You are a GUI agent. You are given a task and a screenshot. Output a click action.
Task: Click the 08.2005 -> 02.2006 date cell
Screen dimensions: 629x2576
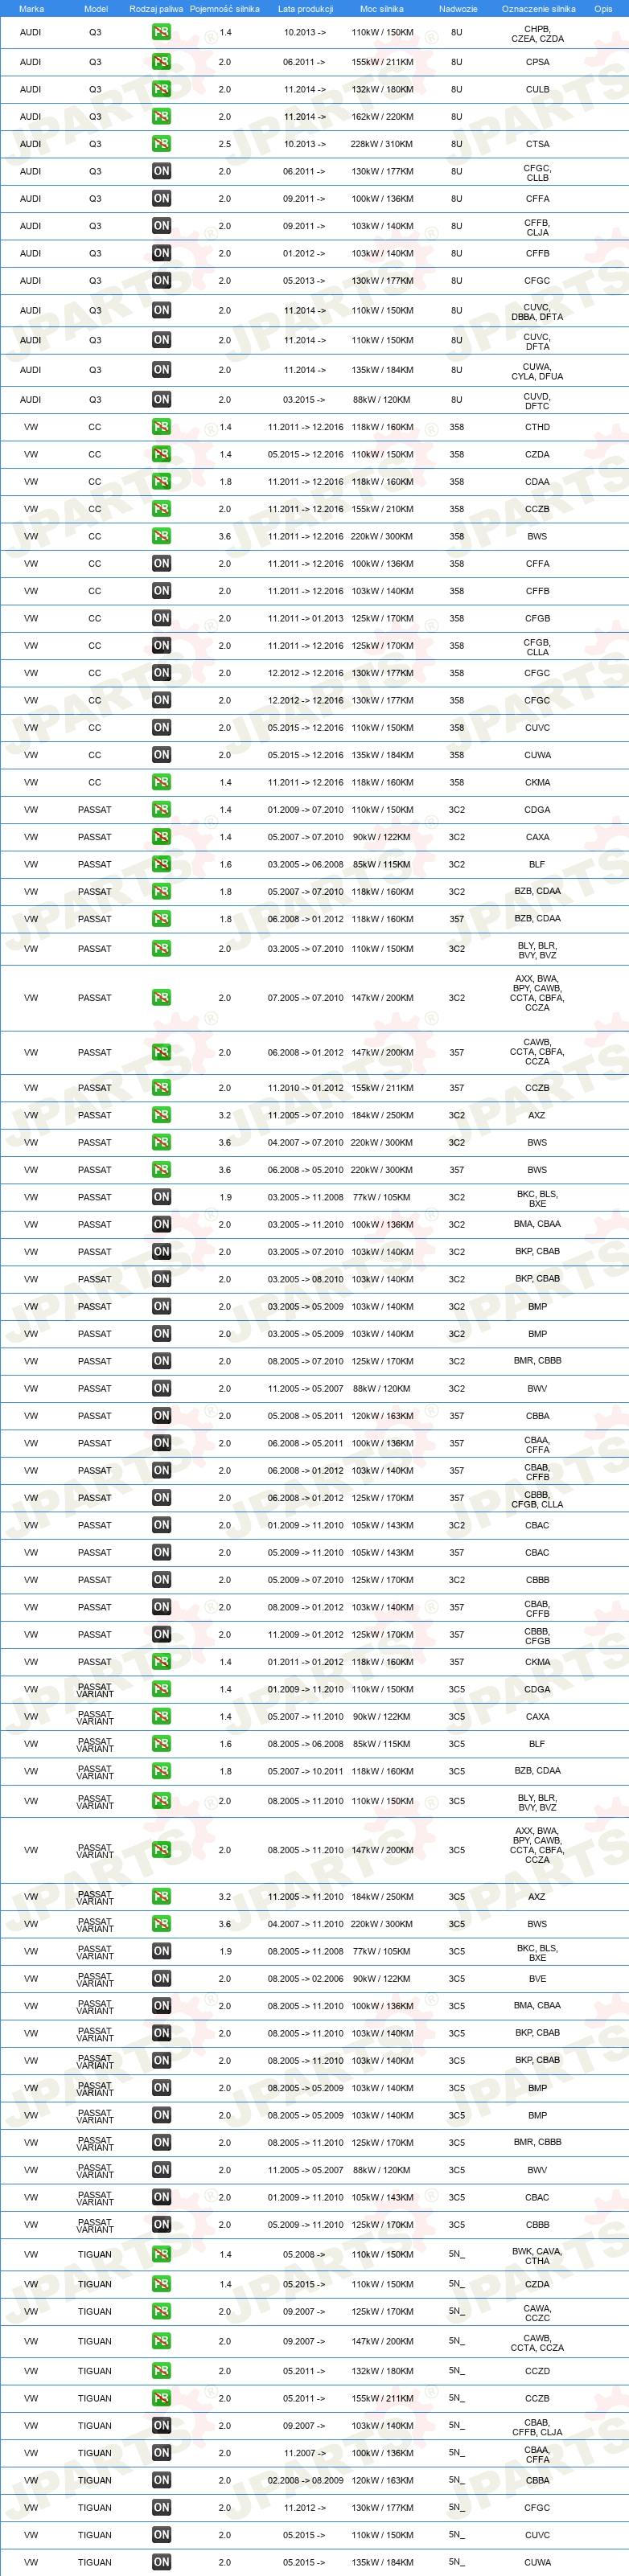click(x=305, y=1978)
